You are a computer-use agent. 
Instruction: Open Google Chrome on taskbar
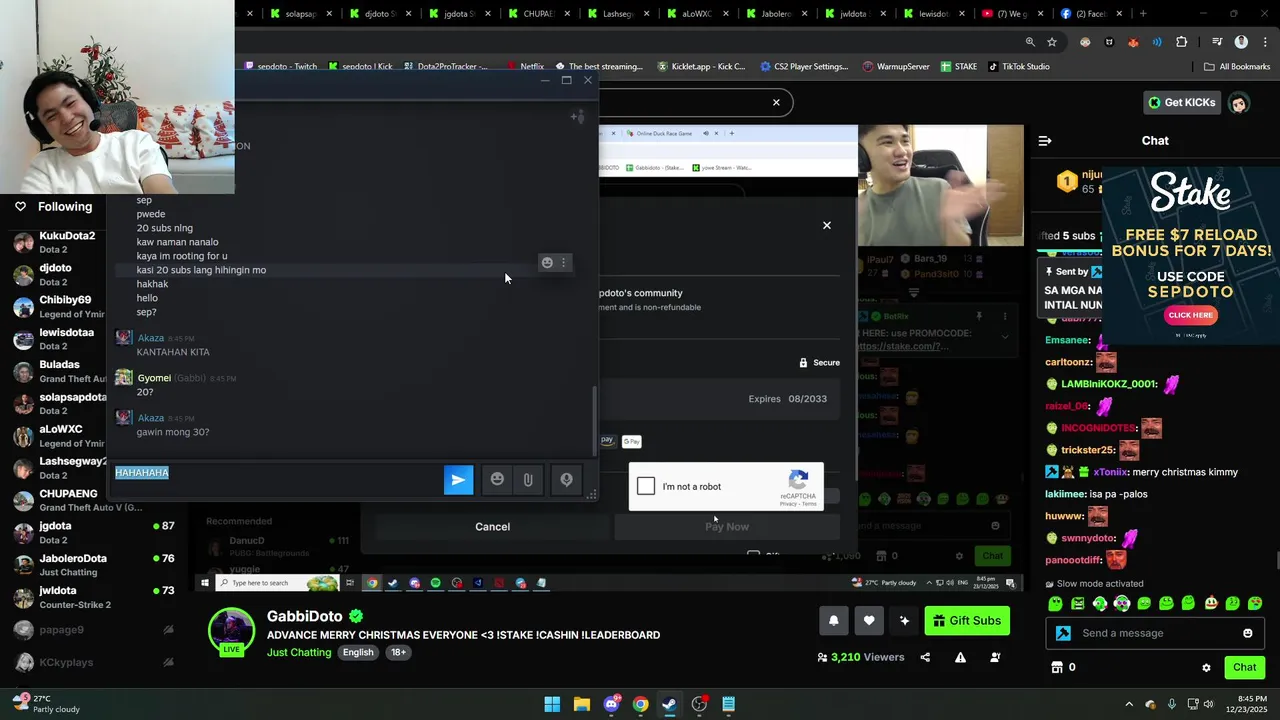(640, 705)
